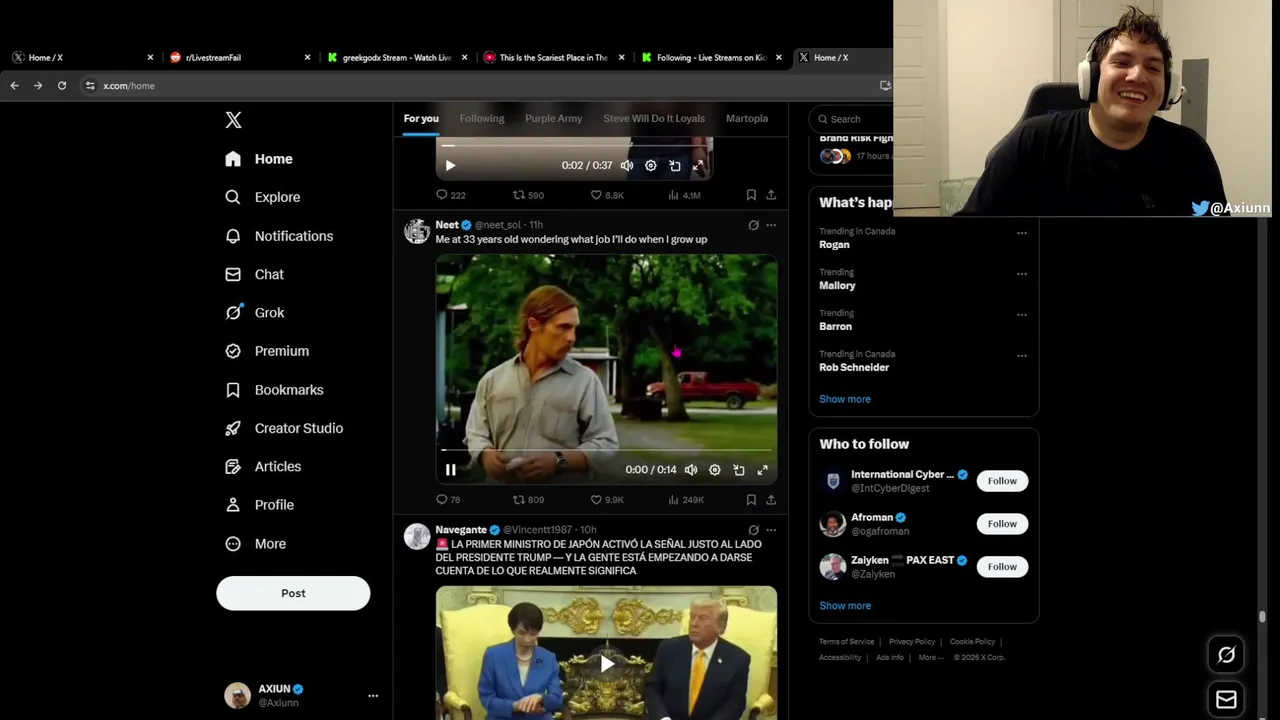The width and height of the screenshot is (1280, 720).
Task: Share the top post
Action: 771,195
